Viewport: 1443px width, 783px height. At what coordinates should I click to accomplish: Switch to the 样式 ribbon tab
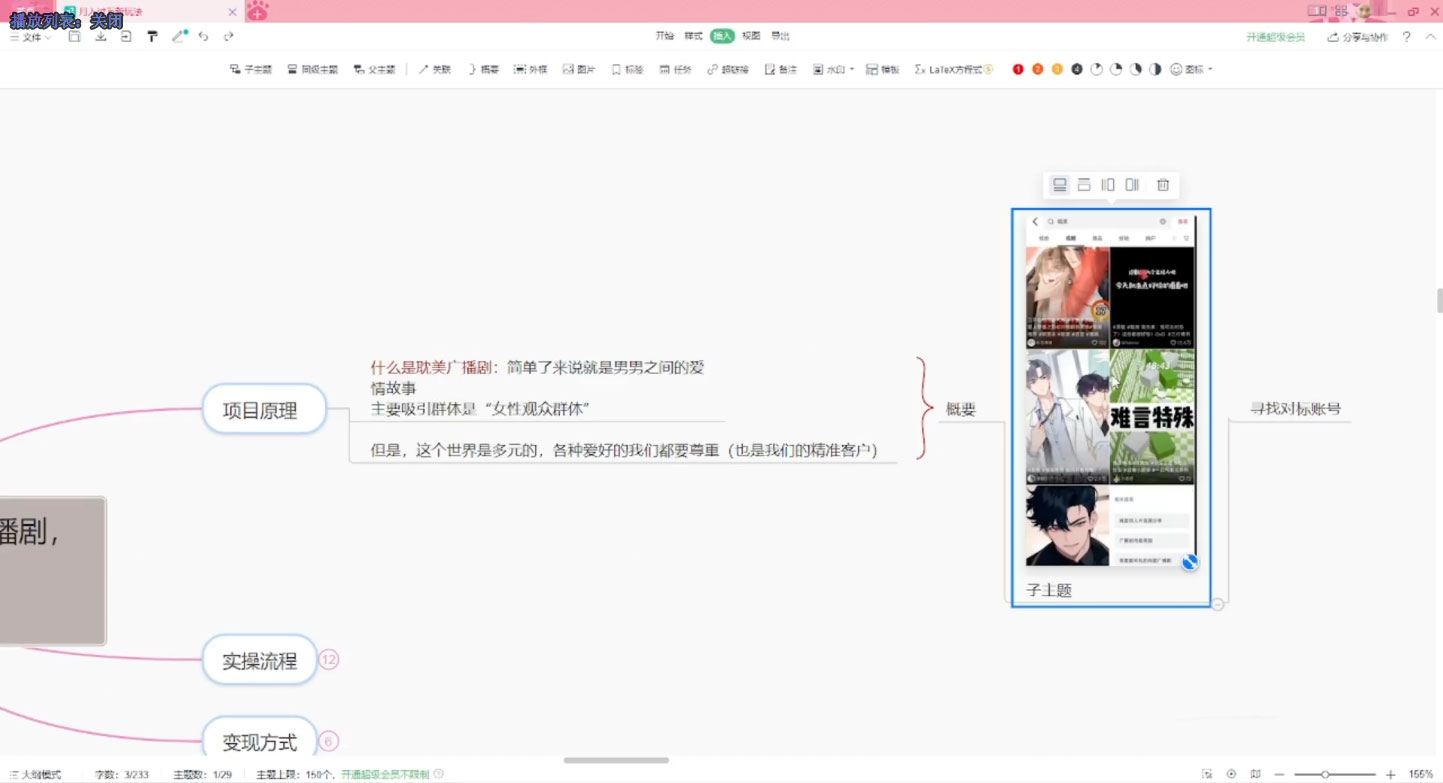tap(695, 35)
